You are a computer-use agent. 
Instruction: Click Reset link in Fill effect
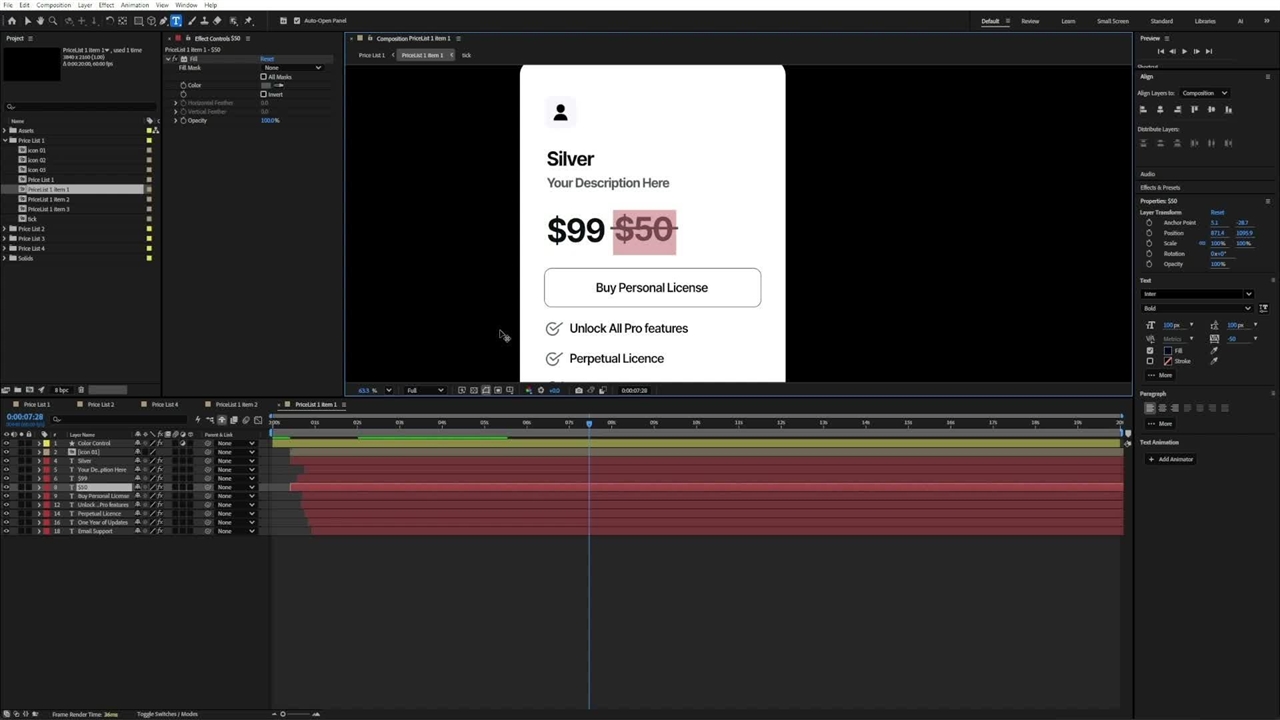click(x=267, y=59)
